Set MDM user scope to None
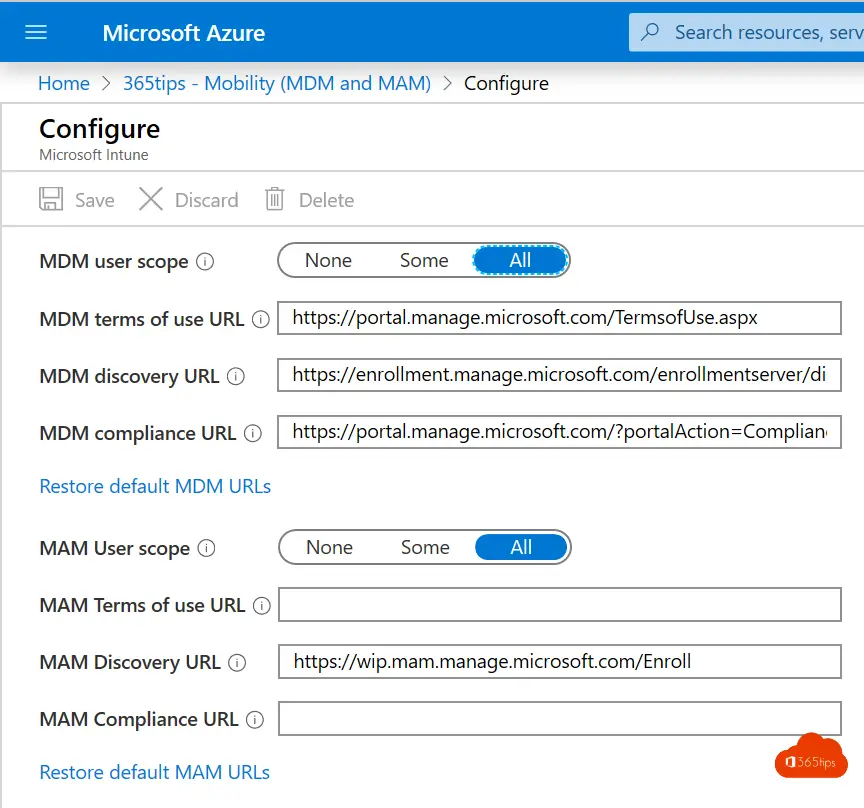This screenshot has height=808, width=864. click(328, 260)
